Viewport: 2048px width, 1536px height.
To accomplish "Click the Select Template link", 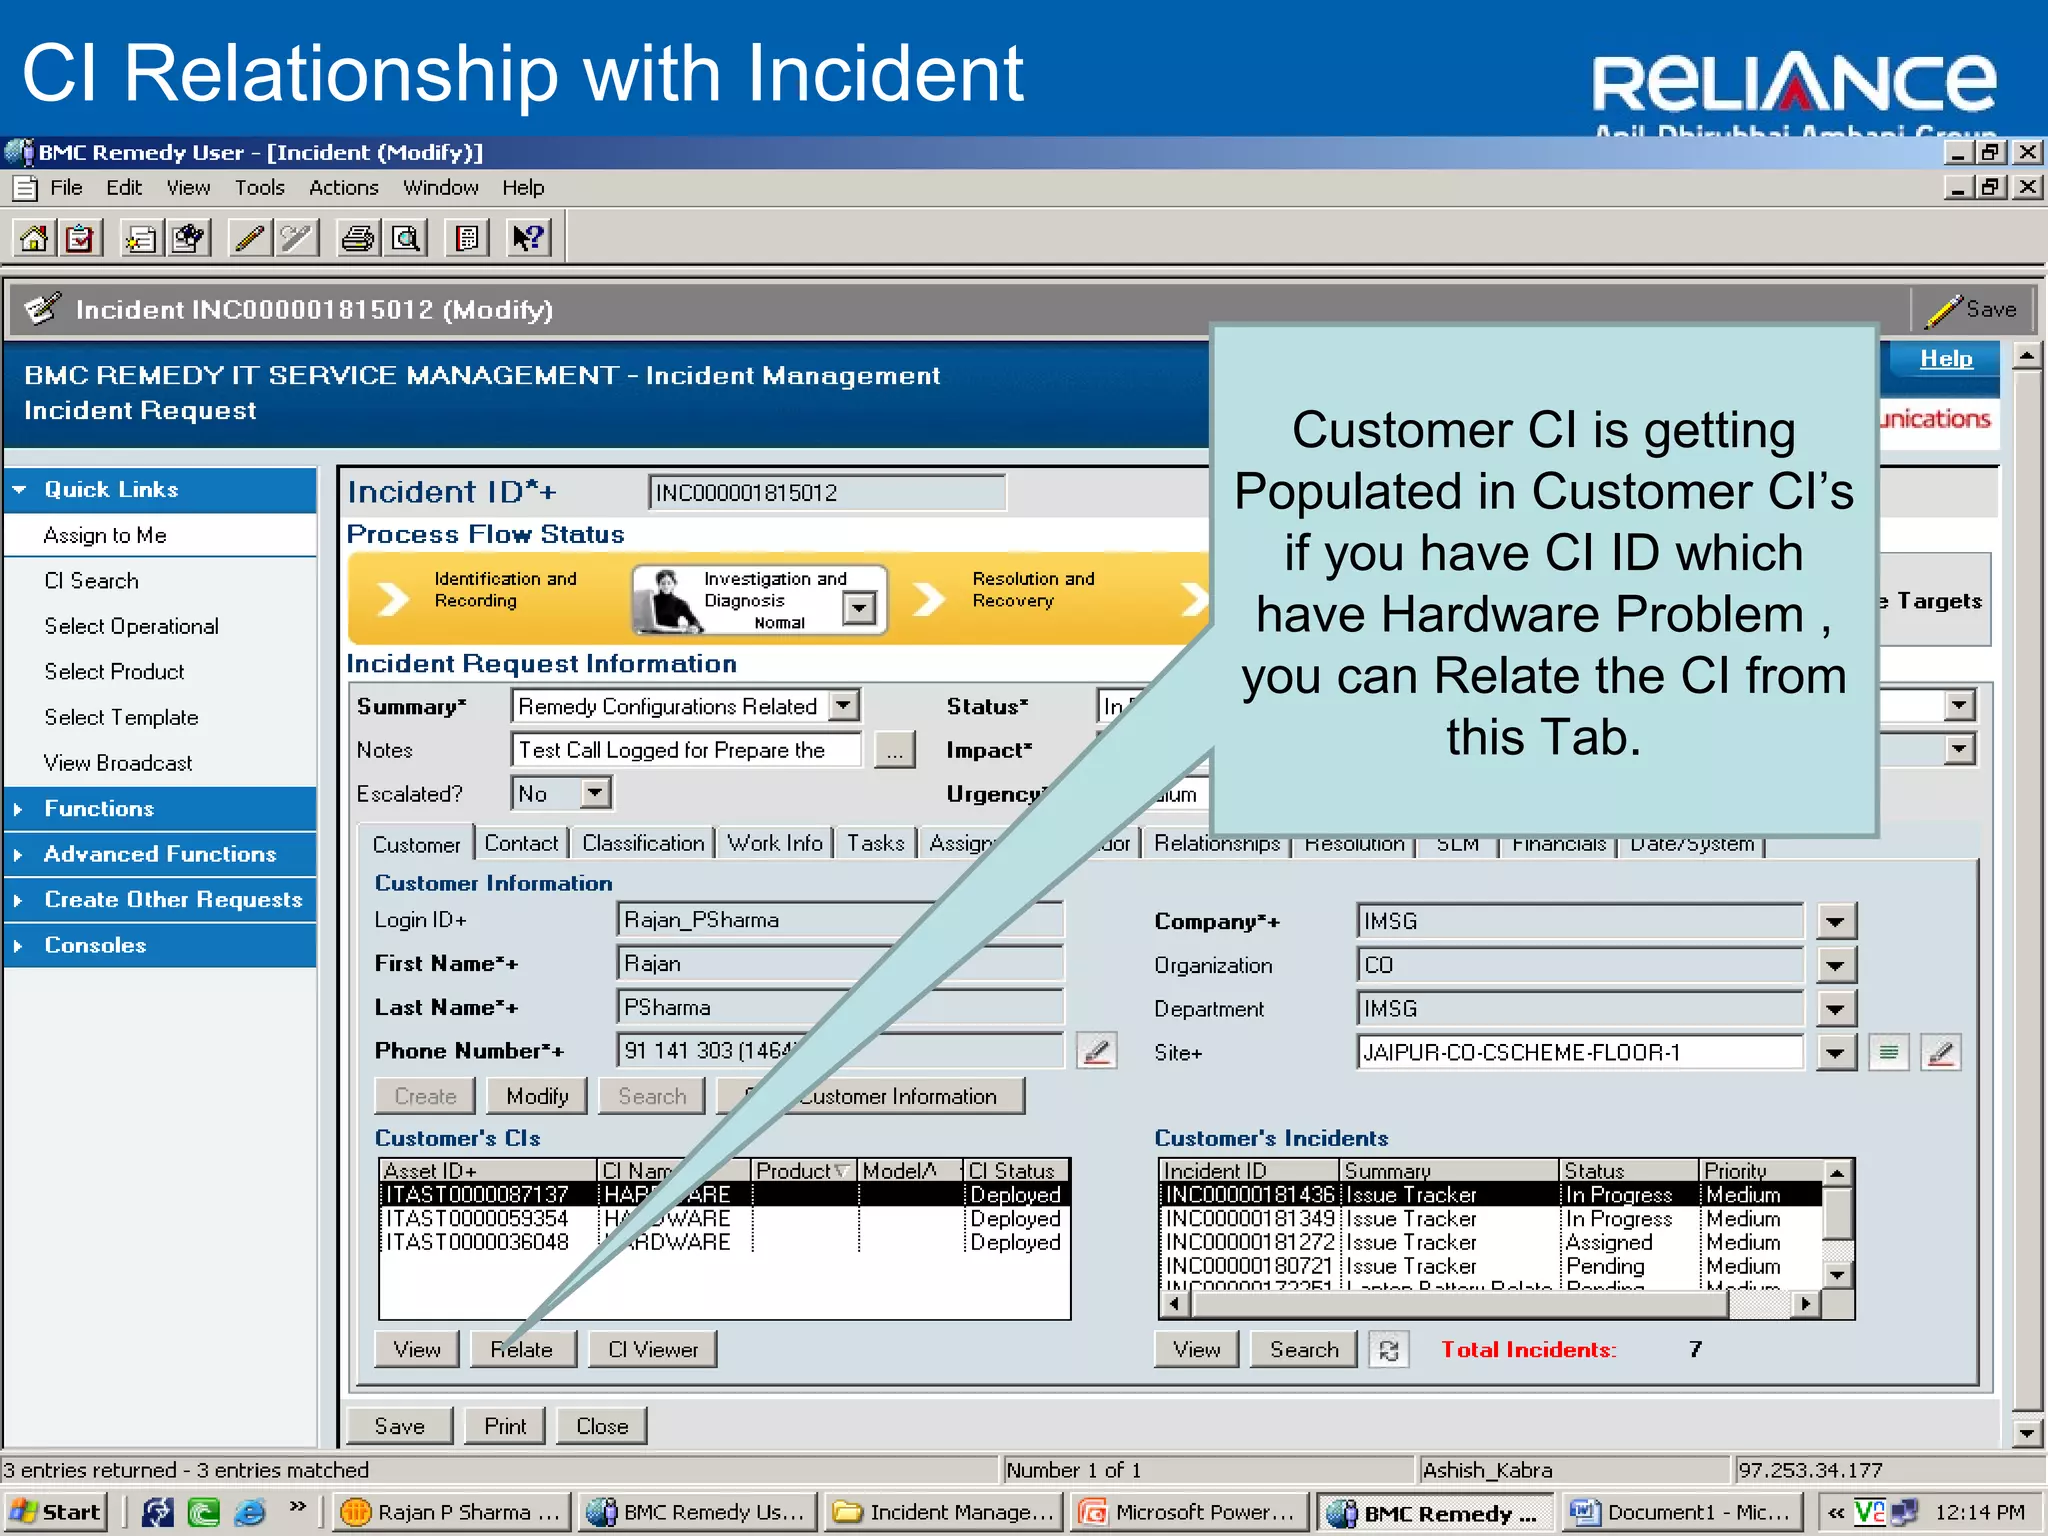I will pyautogui.click(x=121, y=718).
